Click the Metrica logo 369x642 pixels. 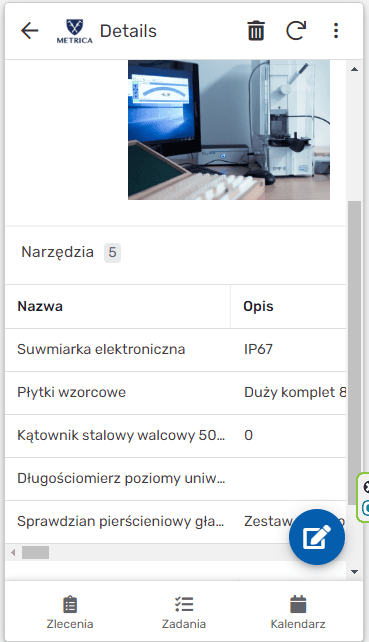click(x=75, y=31)
